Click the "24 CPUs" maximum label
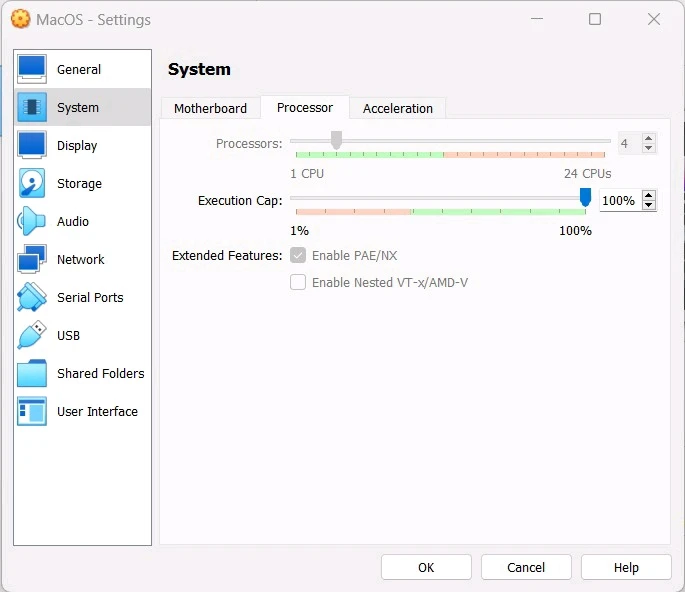 click(x=588, y=173)
